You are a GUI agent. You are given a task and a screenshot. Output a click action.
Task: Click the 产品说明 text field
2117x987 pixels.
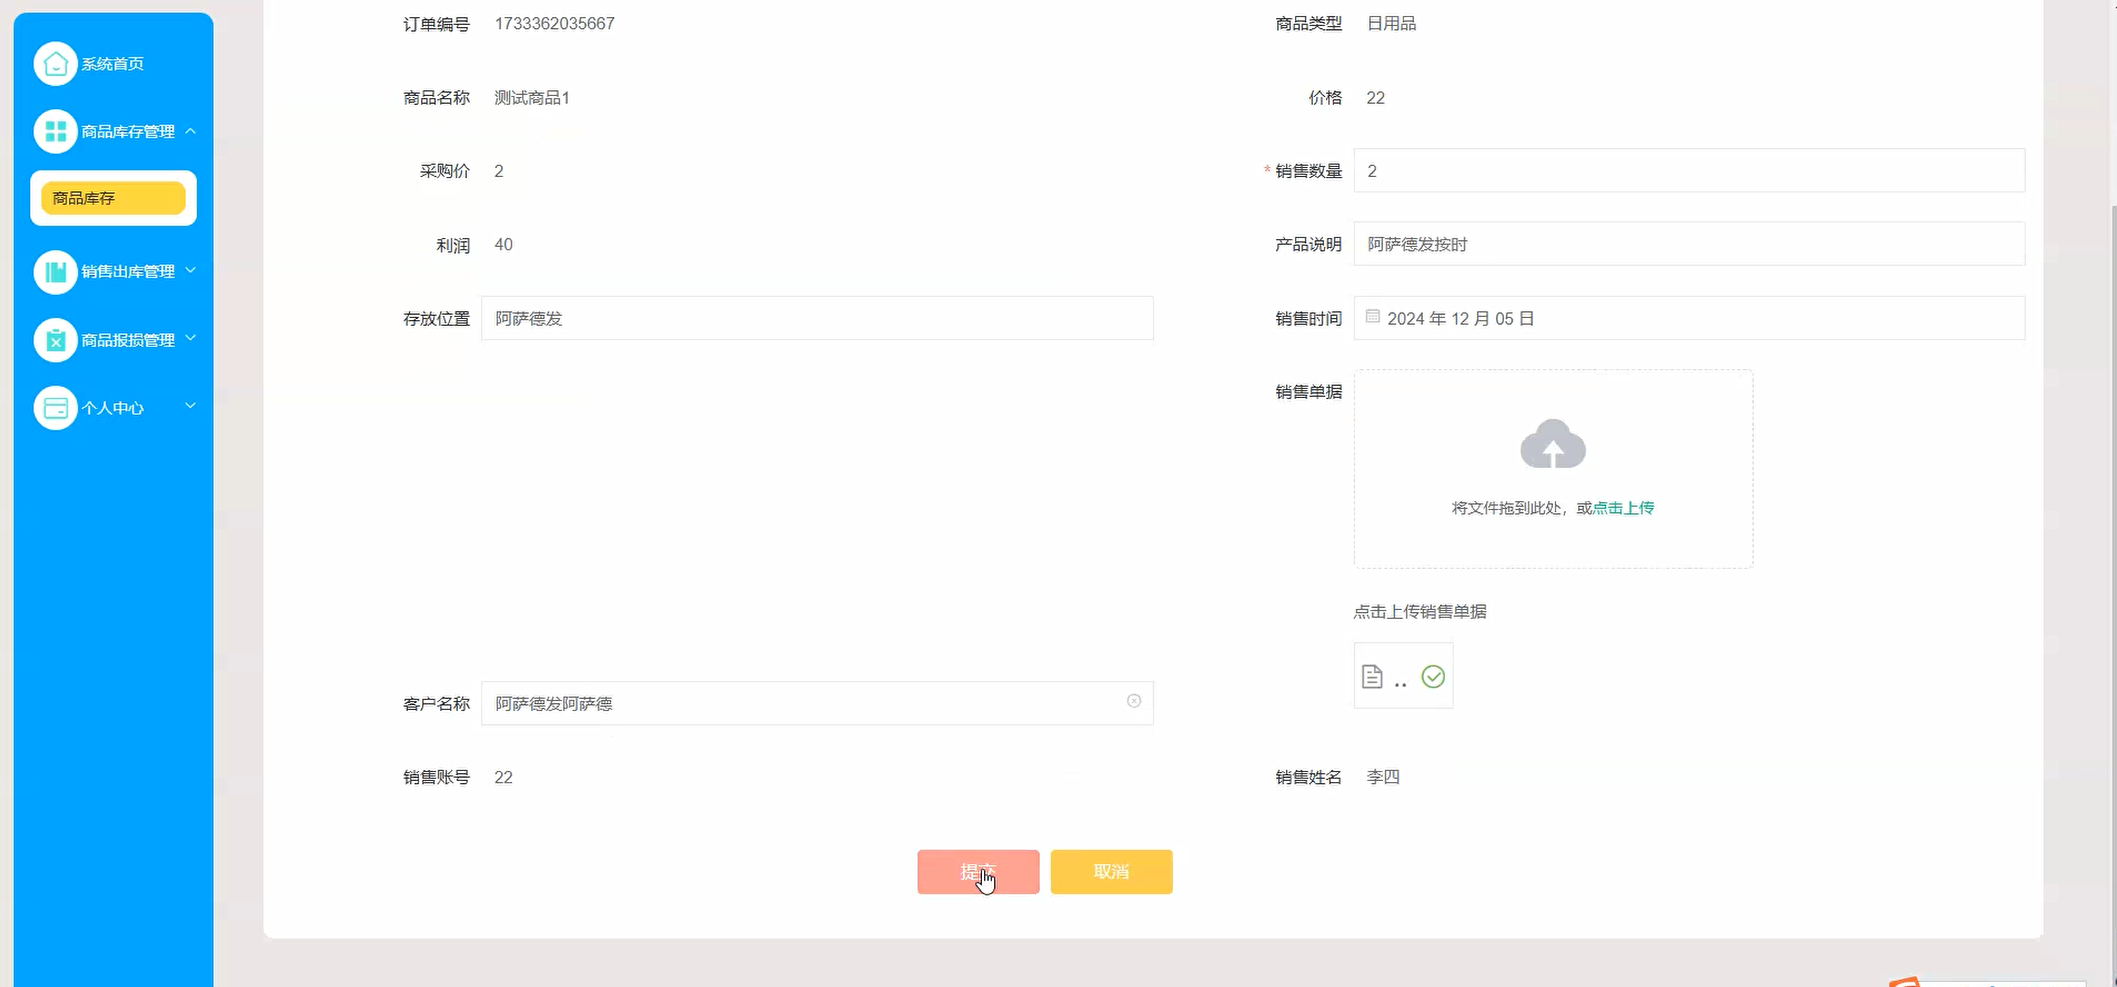[1600, 243]
